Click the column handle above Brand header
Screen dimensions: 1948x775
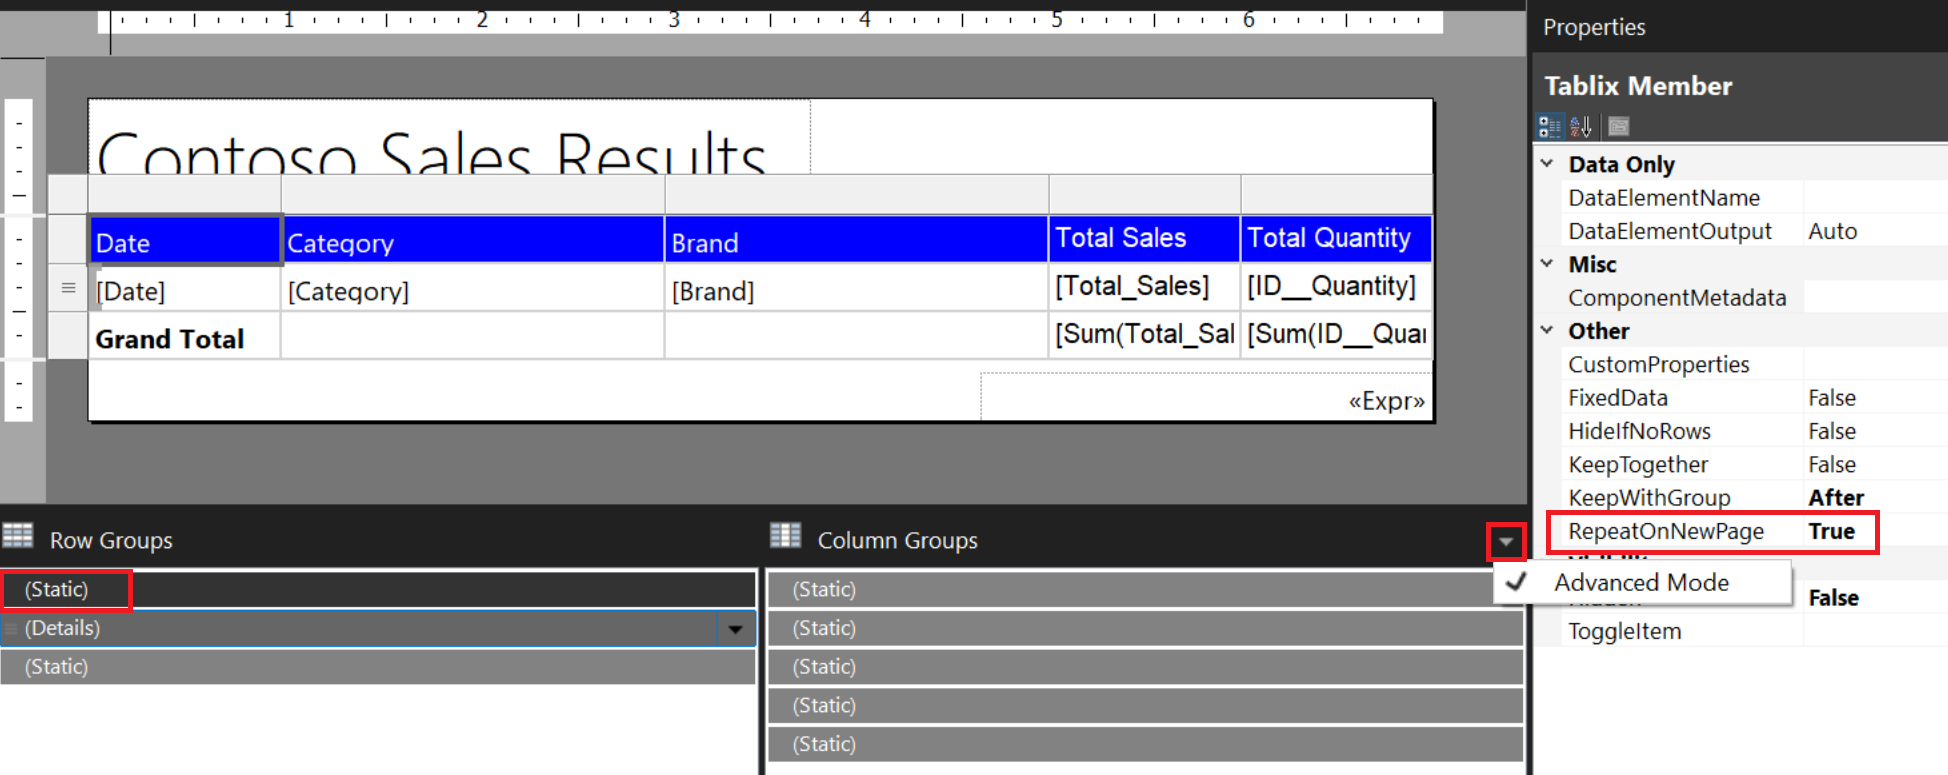coord(857,194)
